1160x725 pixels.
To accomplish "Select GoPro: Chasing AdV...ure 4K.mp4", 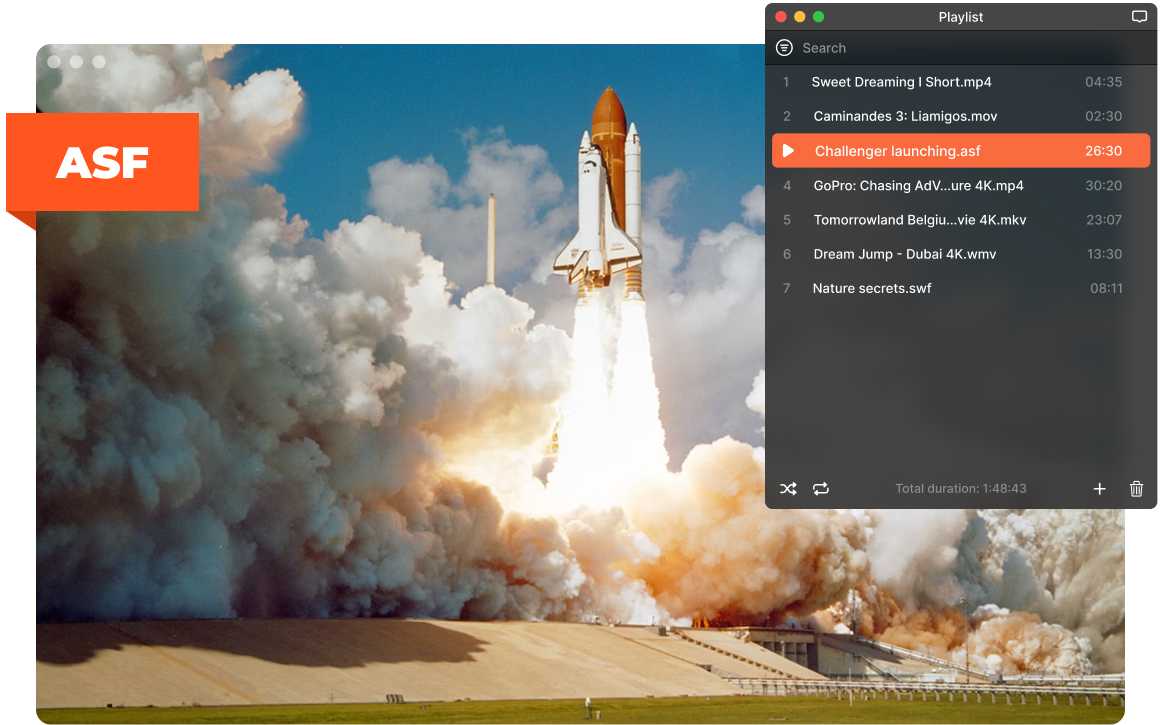I will (x=918, y=186).
